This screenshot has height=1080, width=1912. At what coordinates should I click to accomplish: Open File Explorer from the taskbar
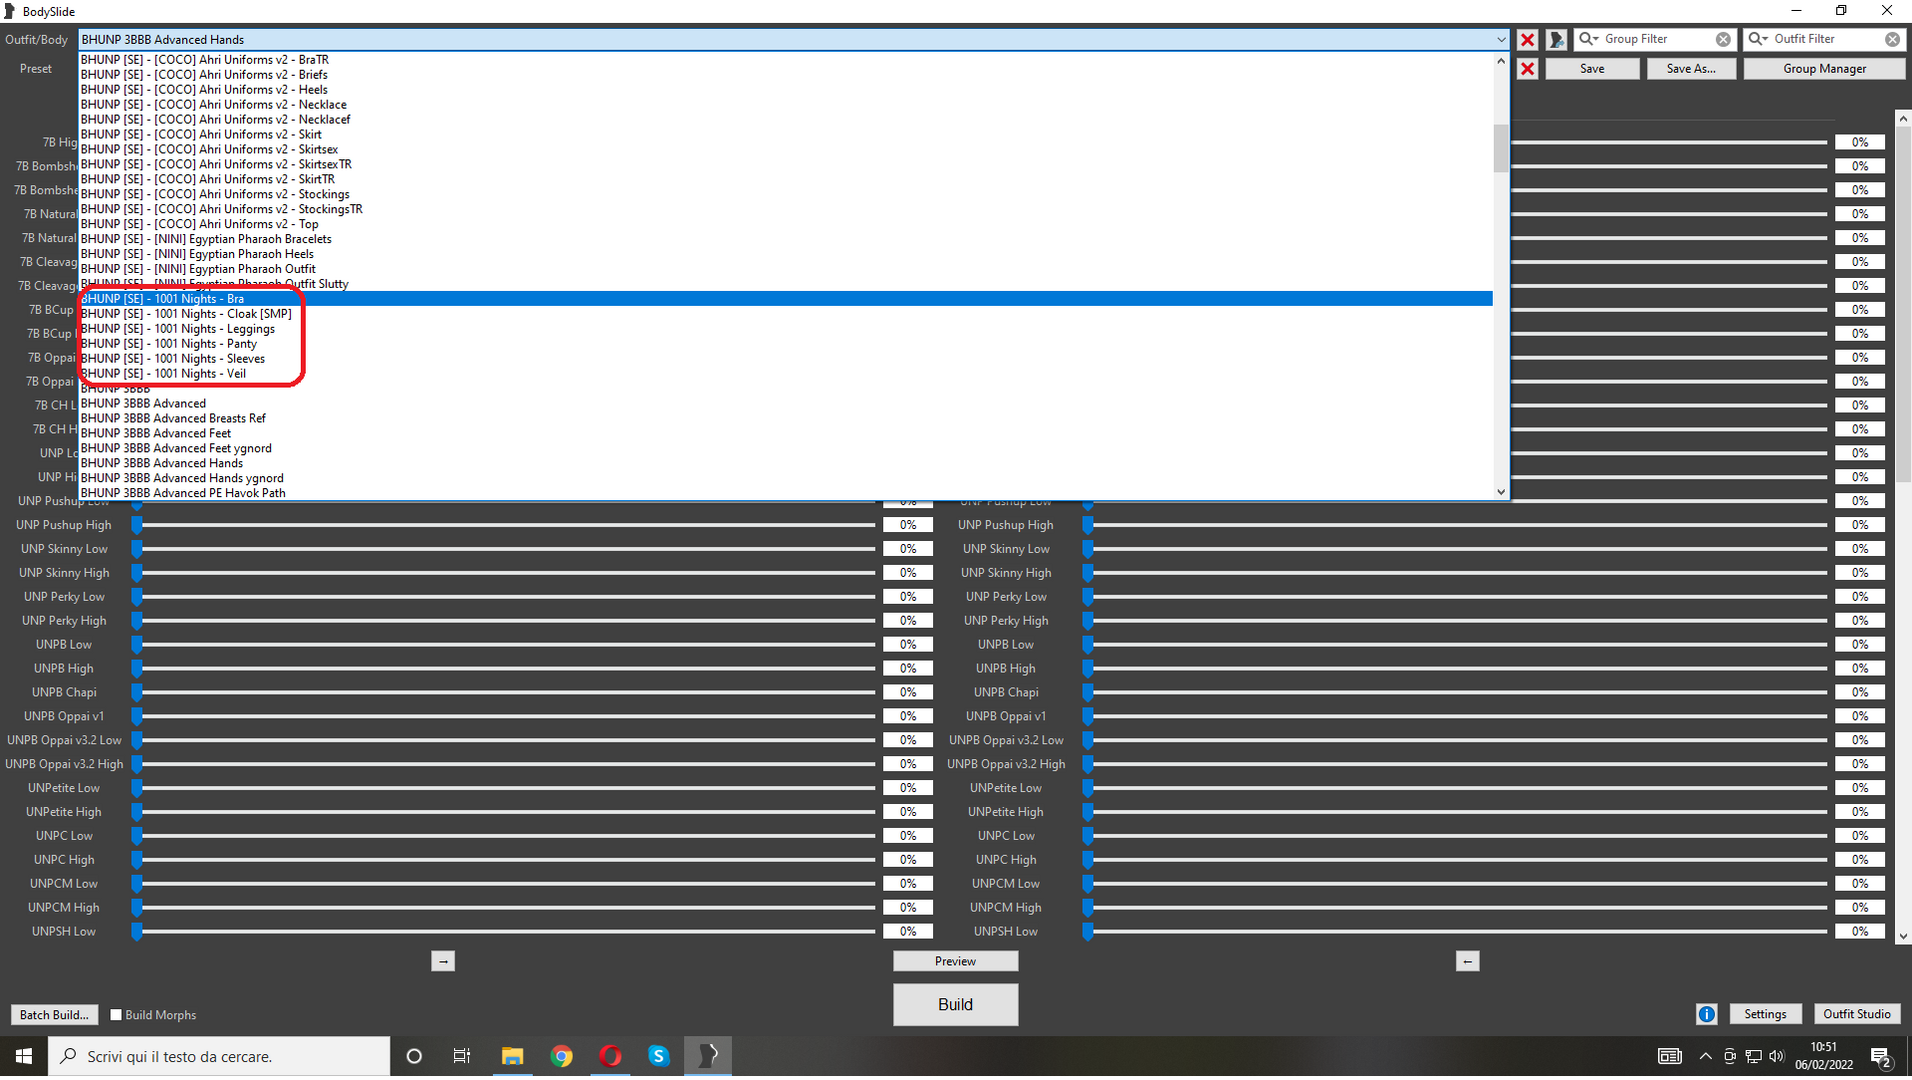pos(512,1056)
